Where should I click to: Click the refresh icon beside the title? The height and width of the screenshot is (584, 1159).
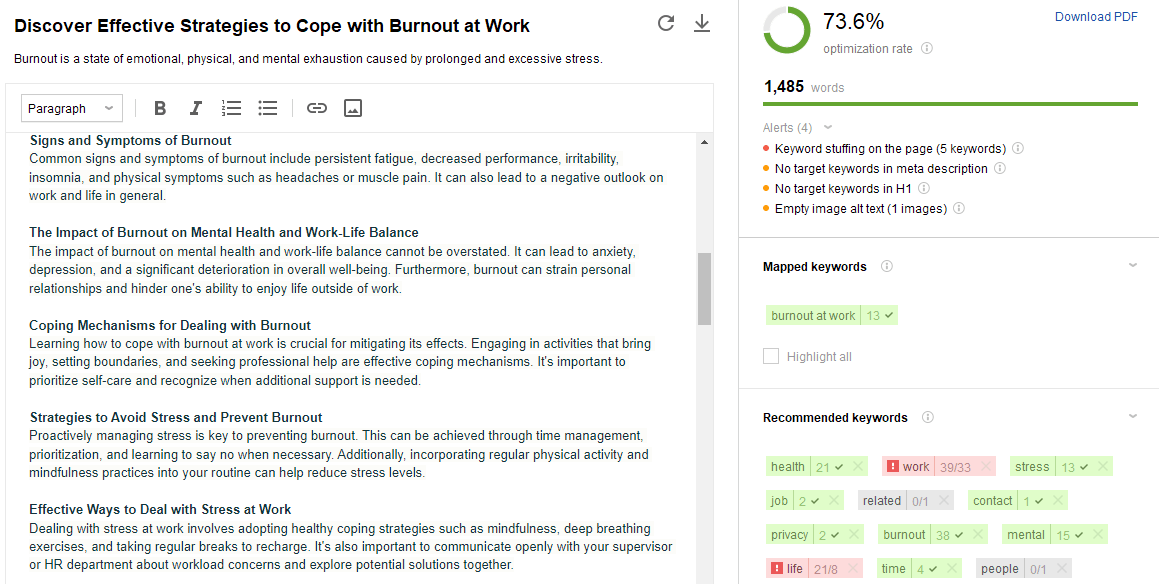[x=666, y=24]
